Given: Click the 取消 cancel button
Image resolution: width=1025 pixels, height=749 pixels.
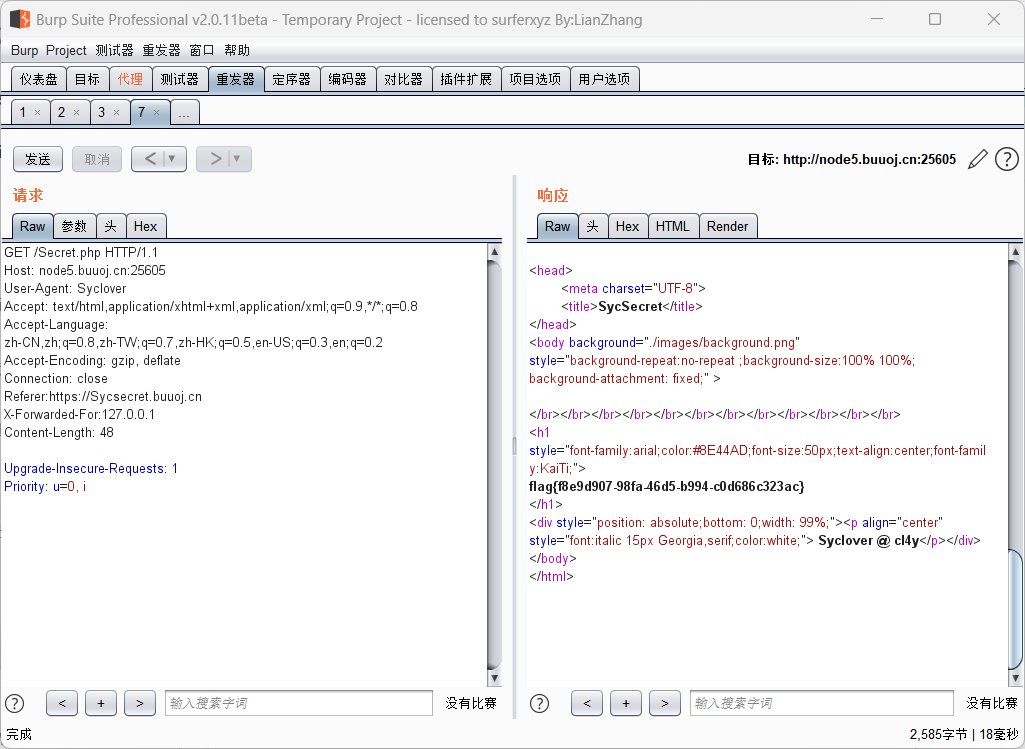Looking at the screenshot, I should 97,159.
